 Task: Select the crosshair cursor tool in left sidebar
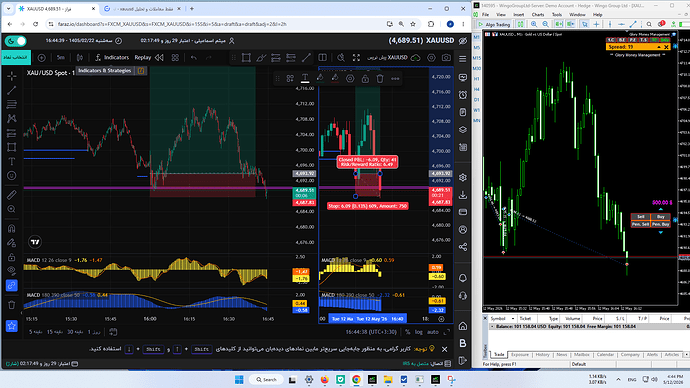coord(12,76)
